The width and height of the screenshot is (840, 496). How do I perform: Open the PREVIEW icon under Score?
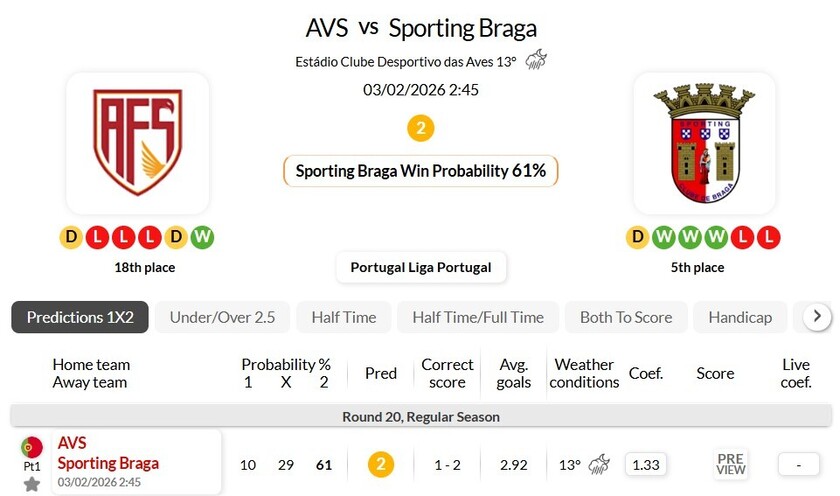coord(731,464)
